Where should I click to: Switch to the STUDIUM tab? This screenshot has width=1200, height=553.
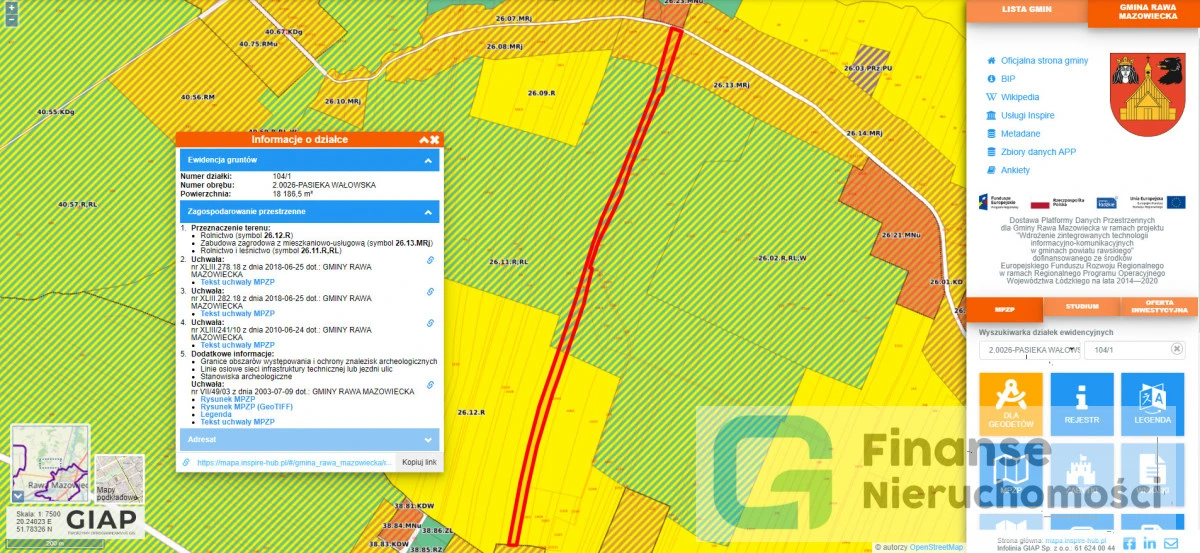(1082, 307)
